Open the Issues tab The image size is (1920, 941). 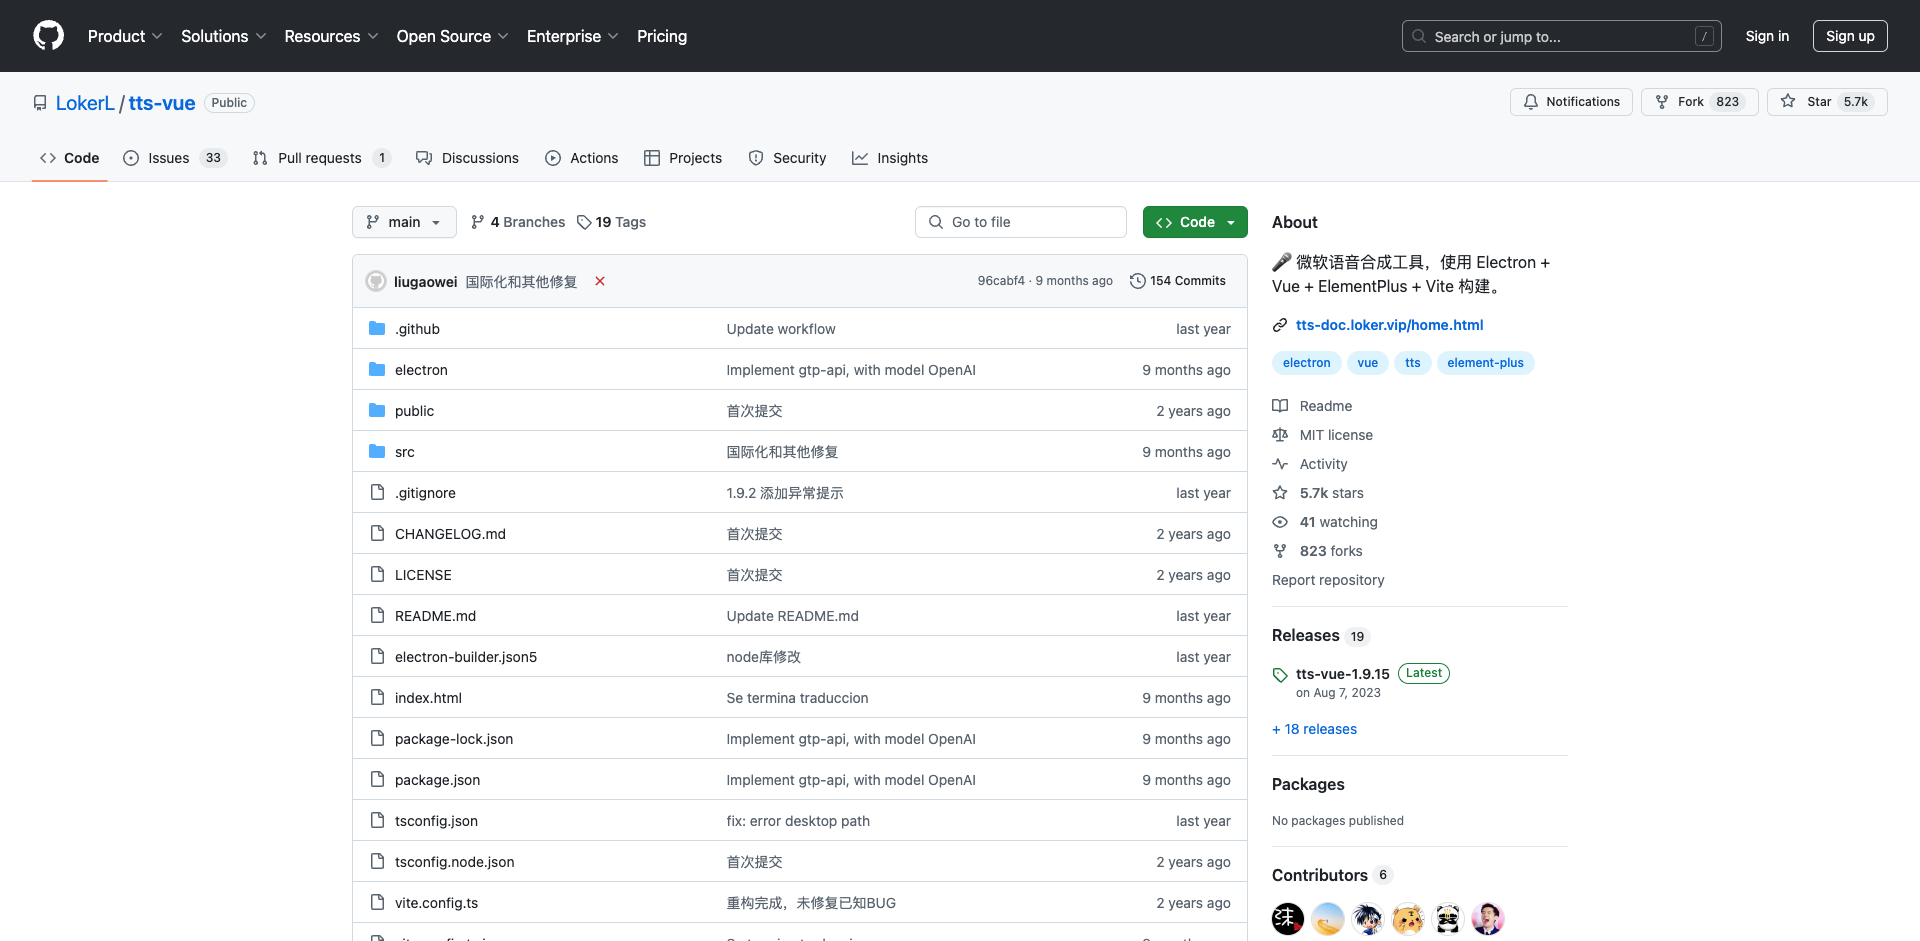[175, 158]
